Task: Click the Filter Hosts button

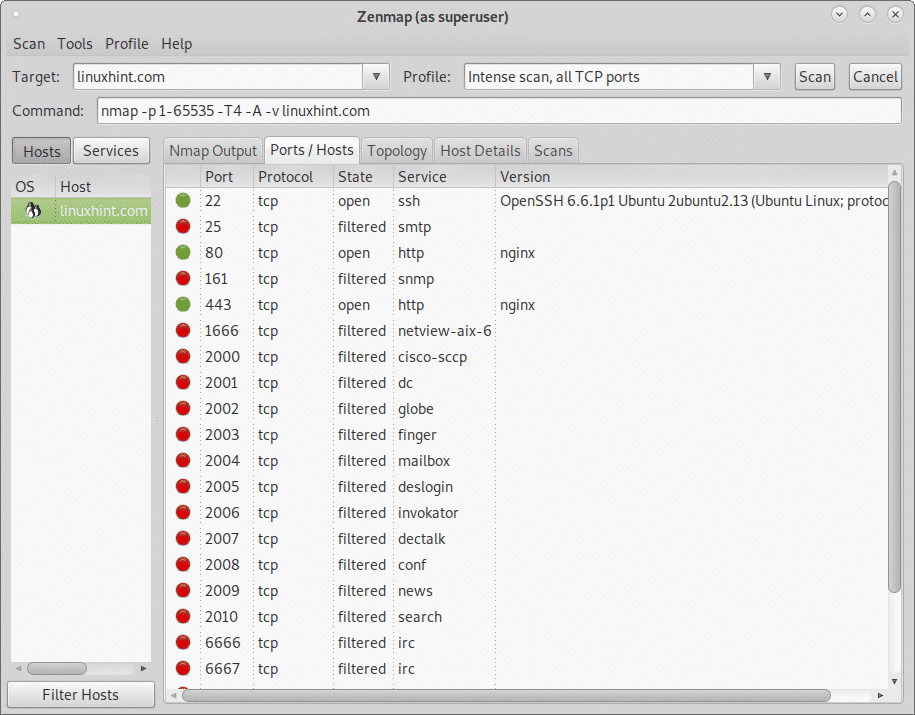Action: click(81, 695)
